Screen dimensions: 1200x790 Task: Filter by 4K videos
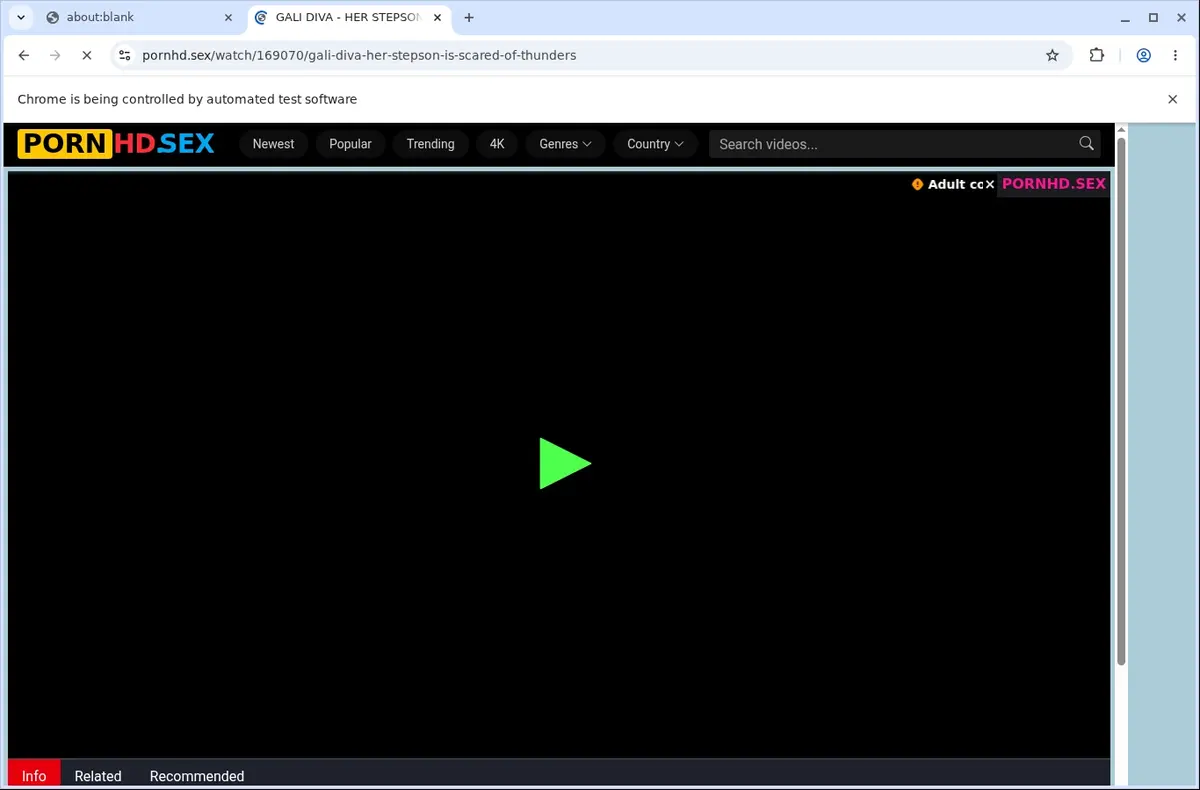coord(497,144)
